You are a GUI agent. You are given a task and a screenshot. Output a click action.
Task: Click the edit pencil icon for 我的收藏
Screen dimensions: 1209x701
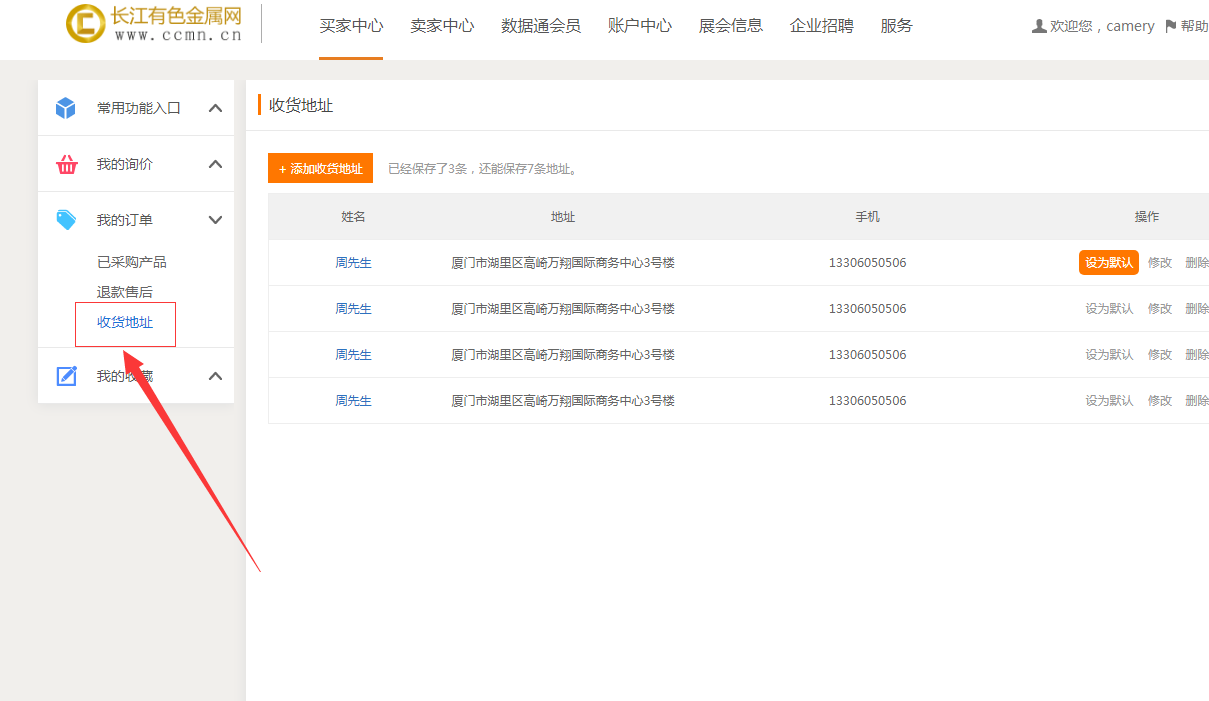click(67, 376)
